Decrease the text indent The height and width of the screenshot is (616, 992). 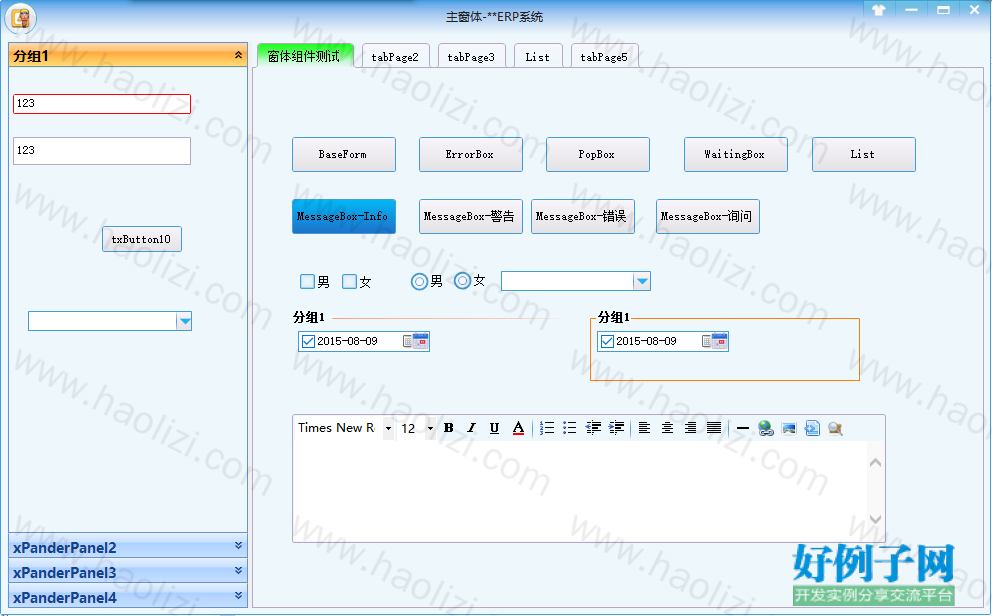(593, 428)
